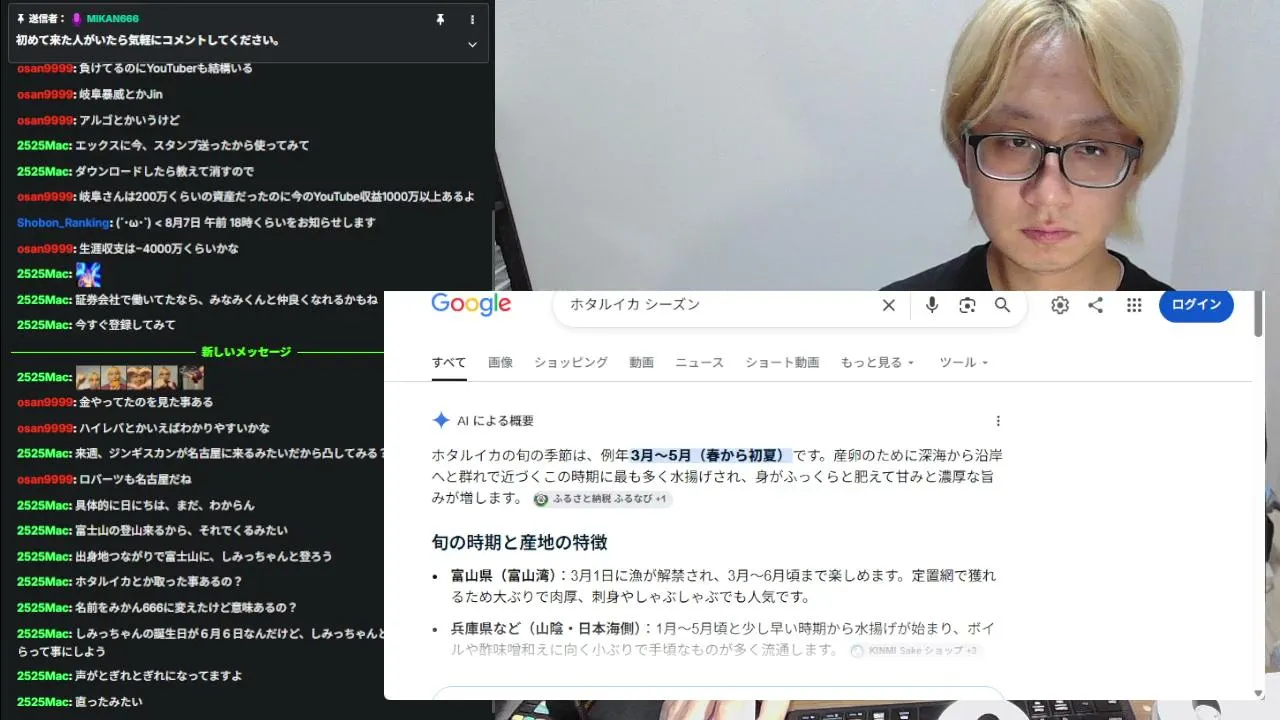Open Google quick settings gear

[x=1060, y=305]
